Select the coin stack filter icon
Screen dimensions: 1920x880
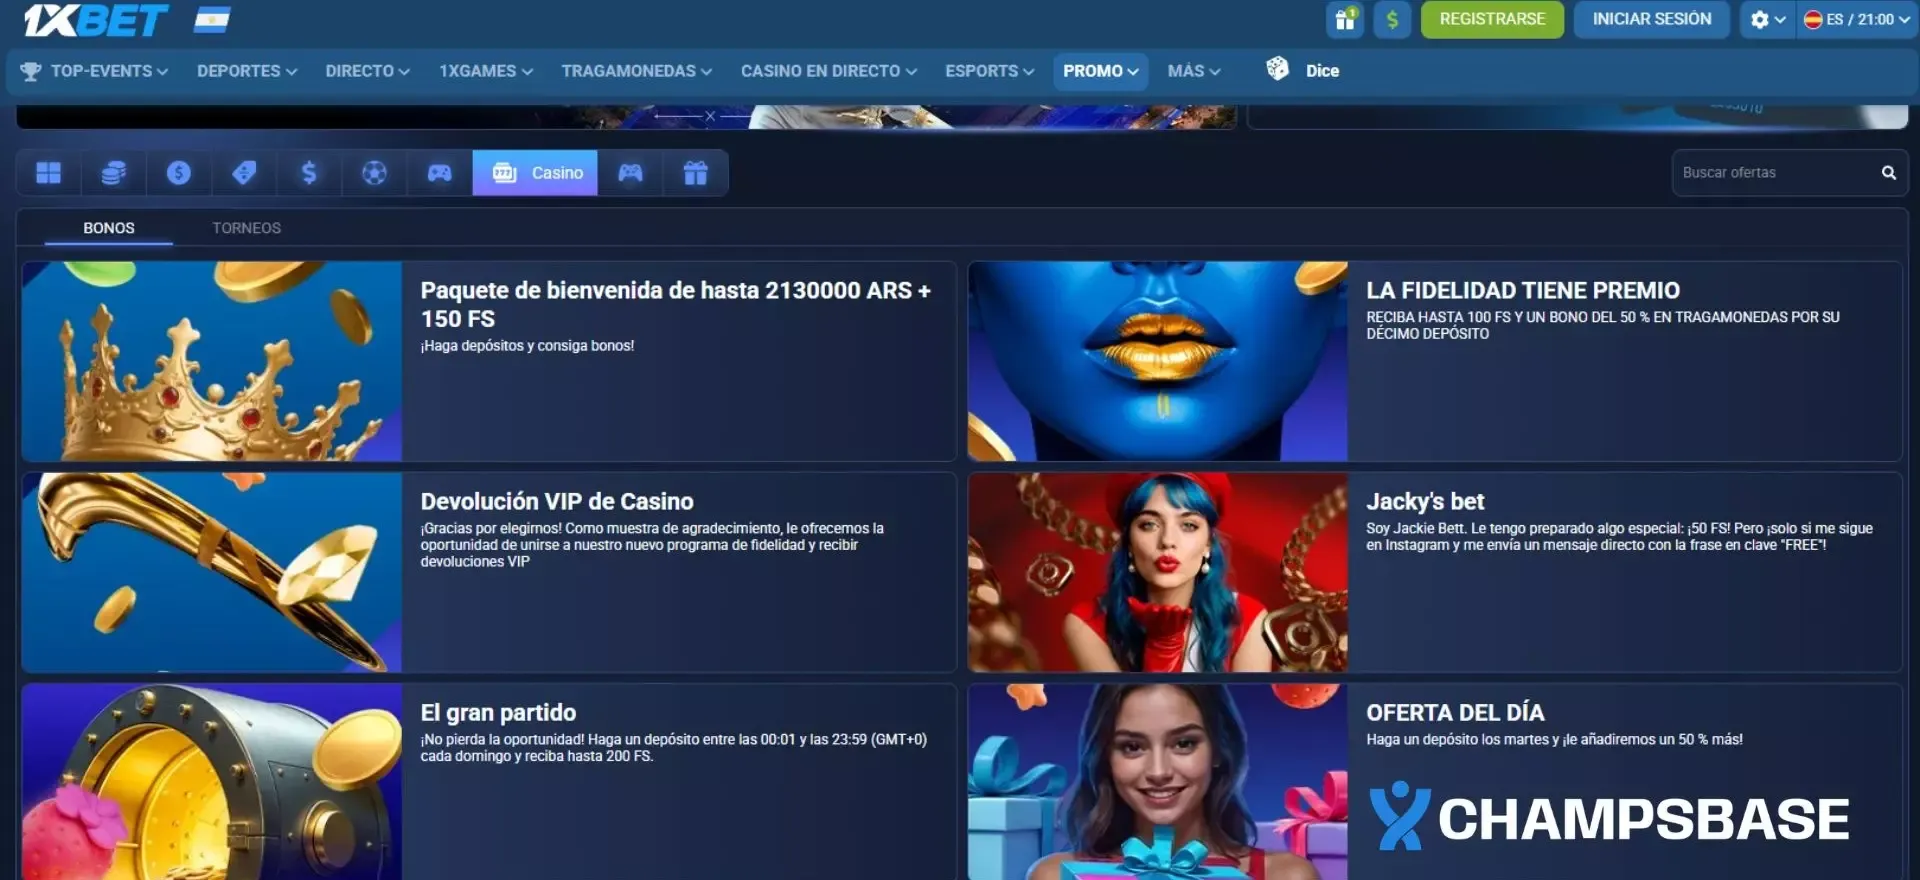113,173
